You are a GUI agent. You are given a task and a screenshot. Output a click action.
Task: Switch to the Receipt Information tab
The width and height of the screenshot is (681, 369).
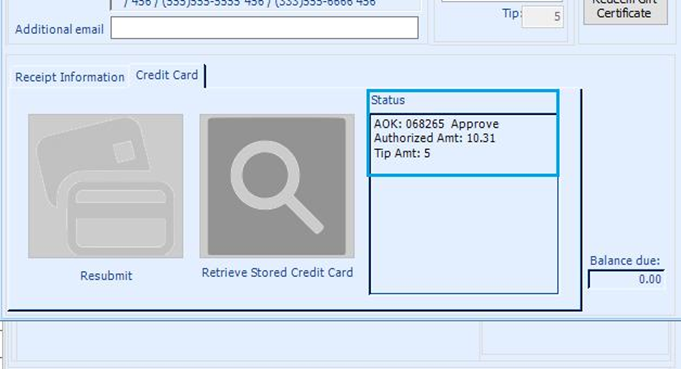click(69, 77)
